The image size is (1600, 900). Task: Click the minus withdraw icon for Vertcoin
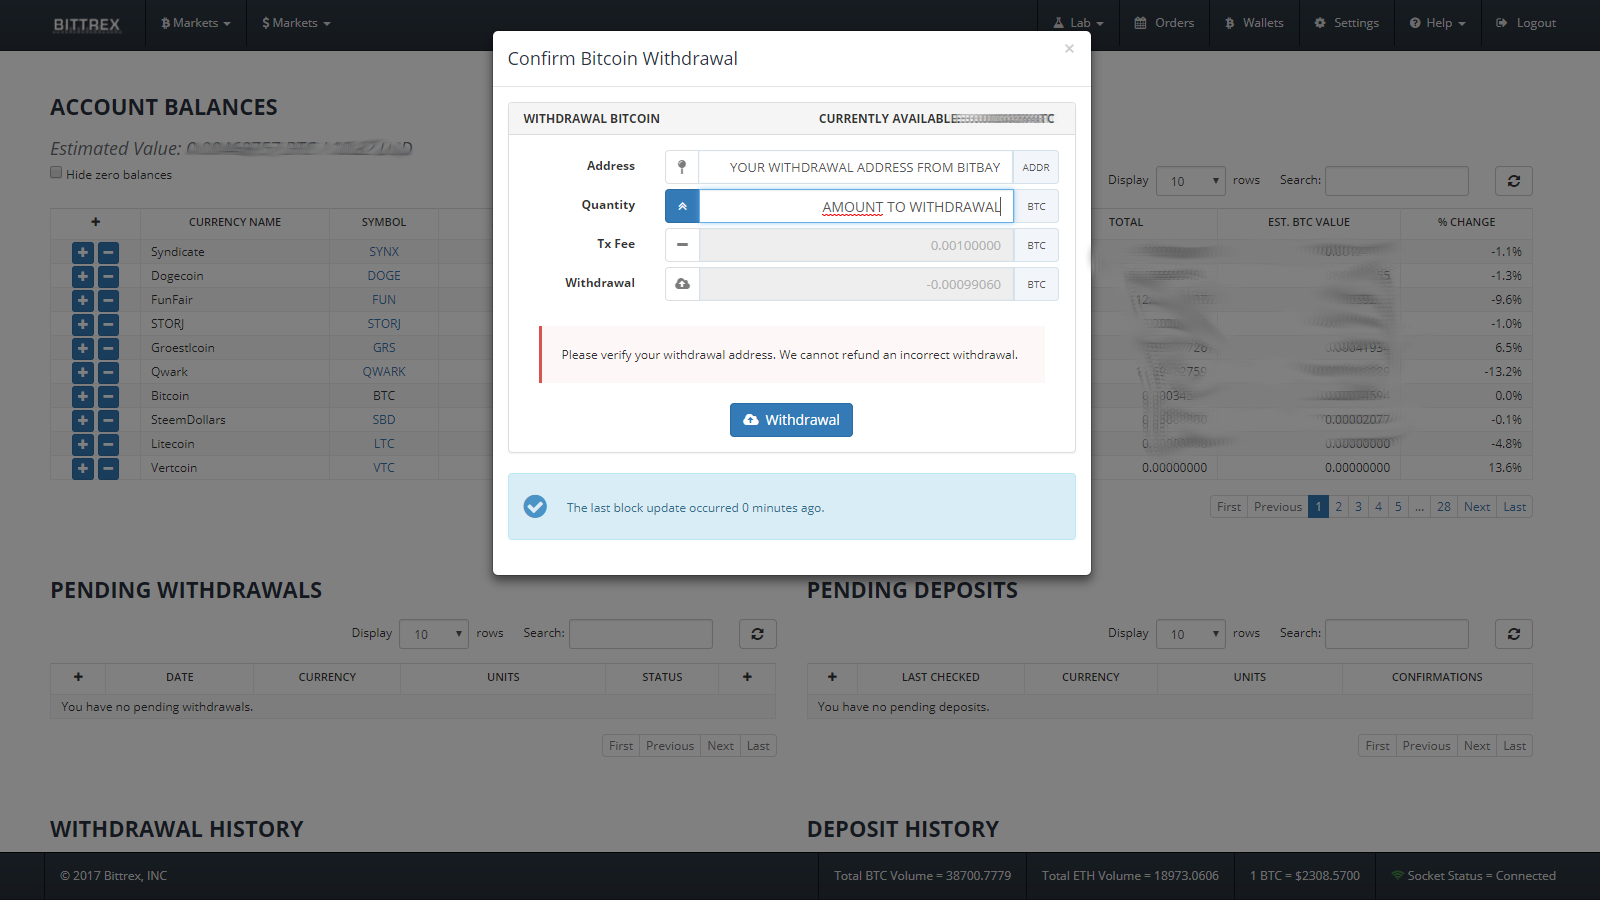108,468
